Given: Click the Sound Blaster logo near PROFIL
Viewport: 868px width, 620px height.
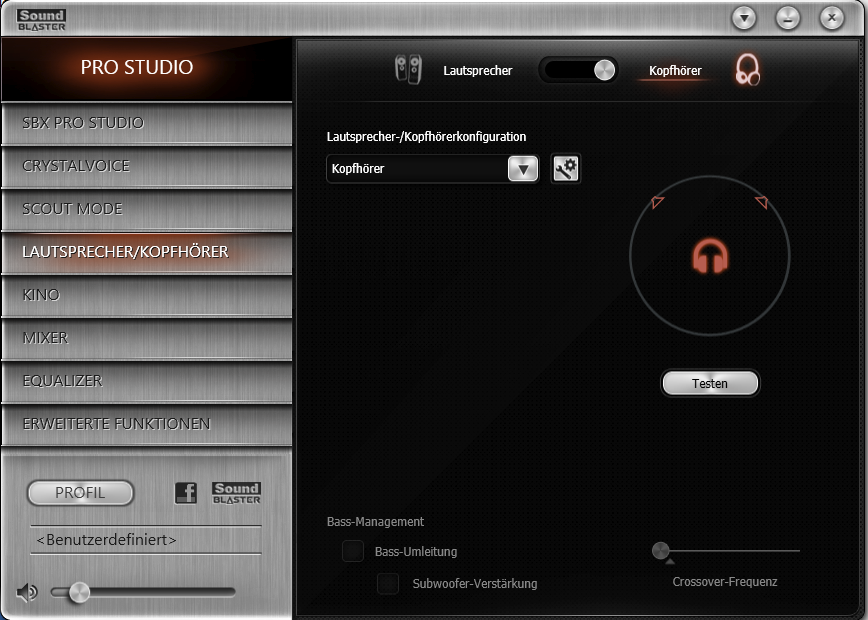Looking at the screenshot, I should click(x=236, y=492).
